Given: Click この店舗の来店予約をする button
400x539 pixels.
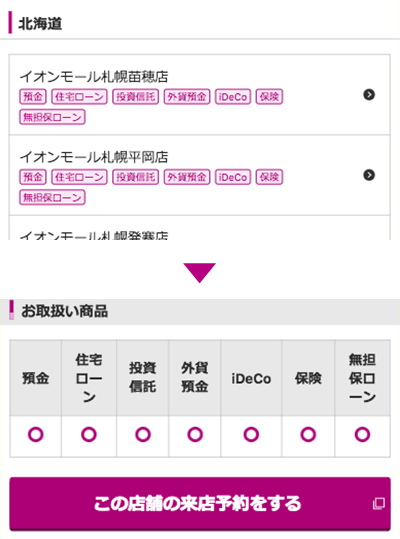Looking at the screenshot, I should coord(200,504).
